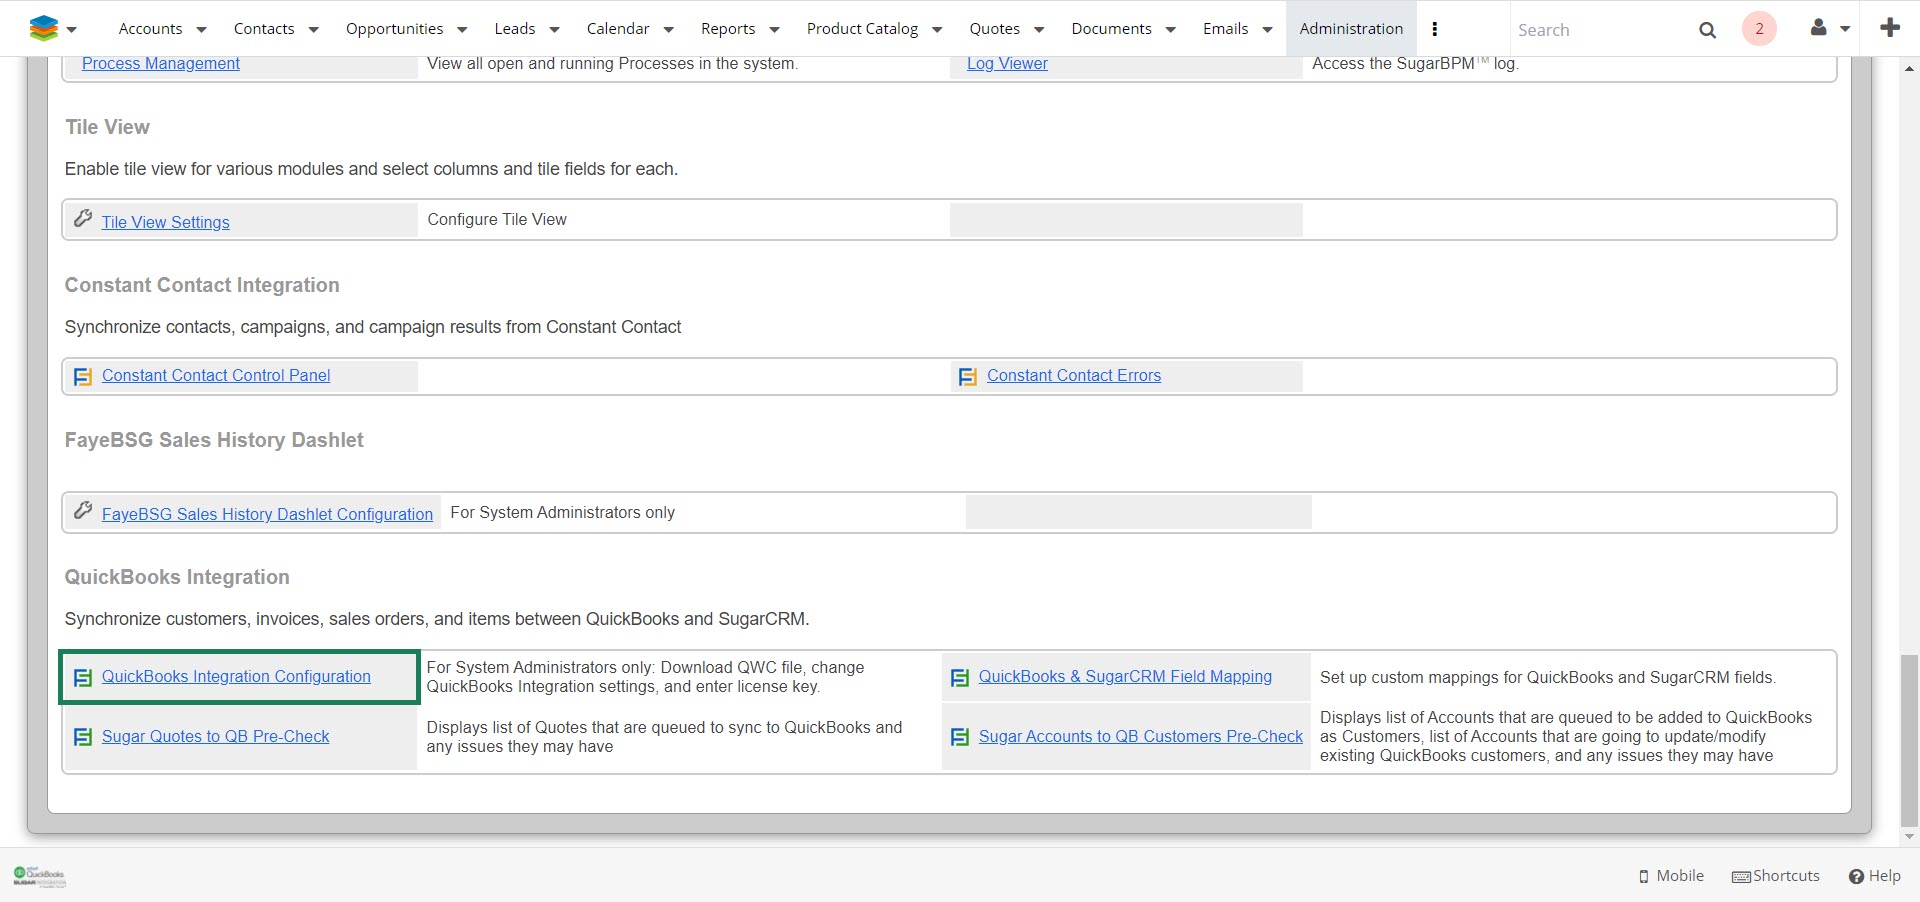Screen dimensions: 1920x902
Task: Click the icon next to Constant Contact Errors
Action: coord(967,377)
